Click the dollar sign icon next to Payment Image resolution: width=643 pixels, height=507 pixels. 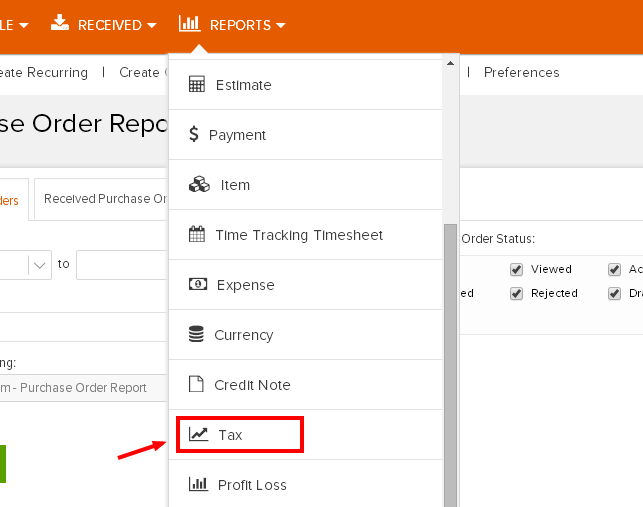coord(196,135)
